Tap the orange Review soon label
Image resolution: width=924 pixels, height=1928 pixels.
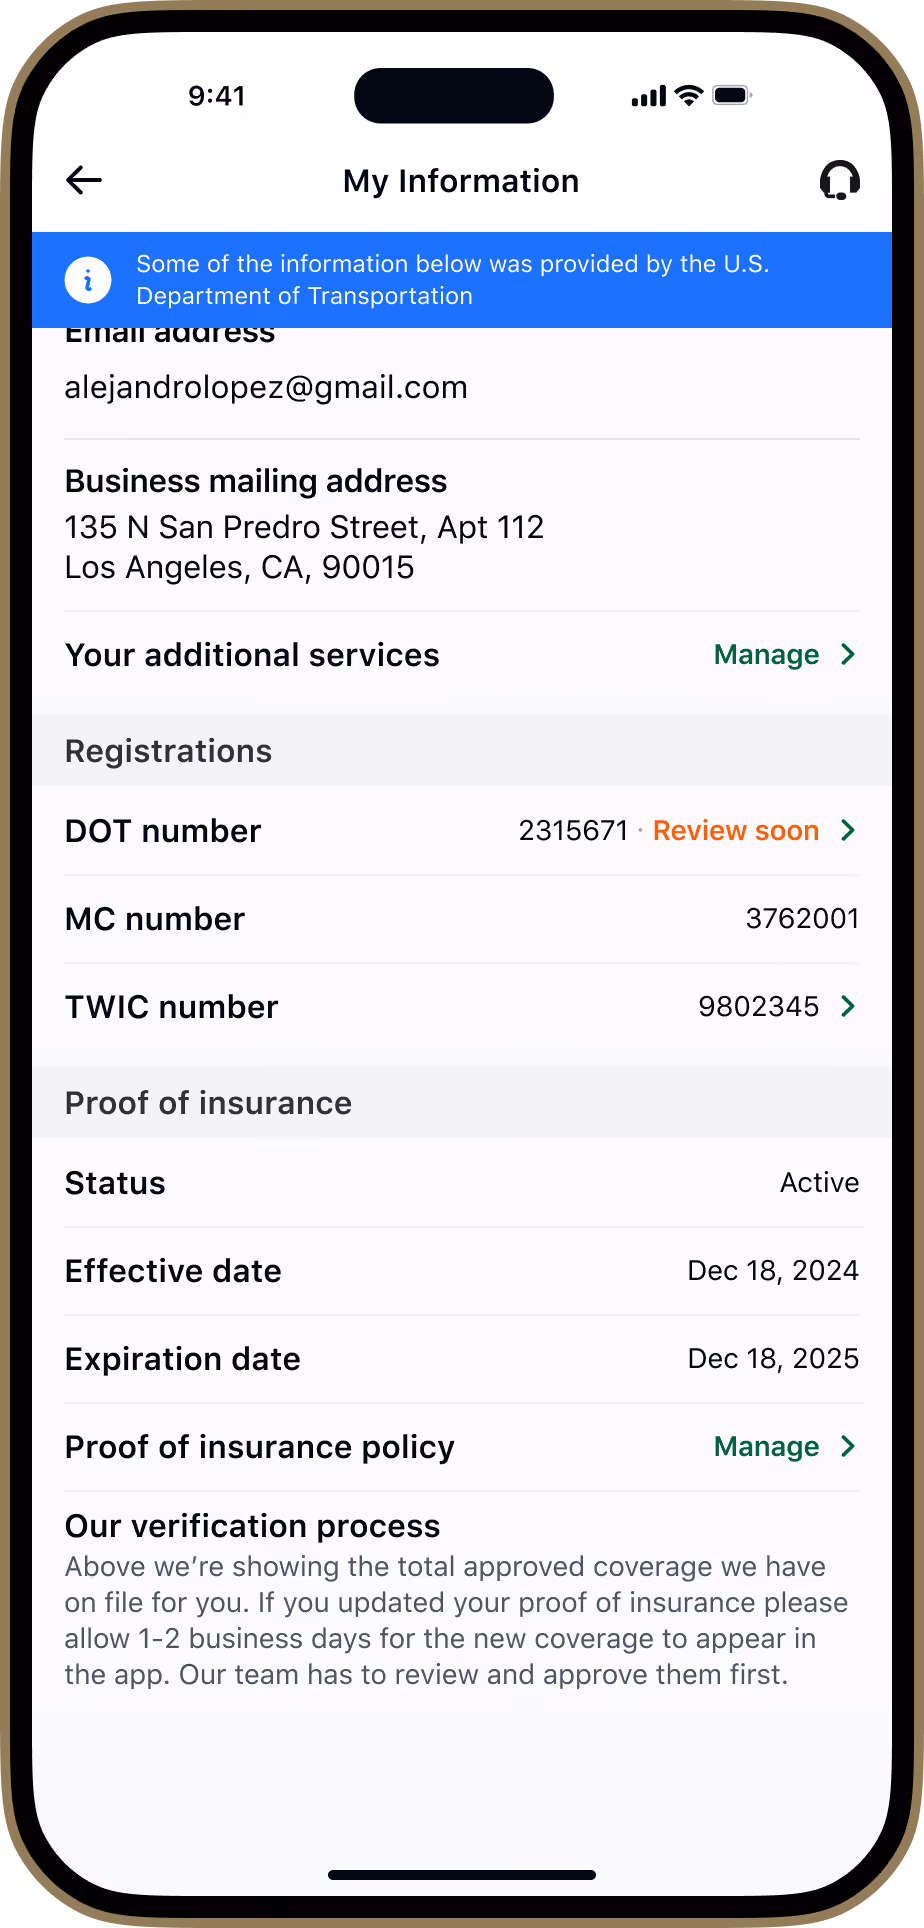(x=736, y=830)
